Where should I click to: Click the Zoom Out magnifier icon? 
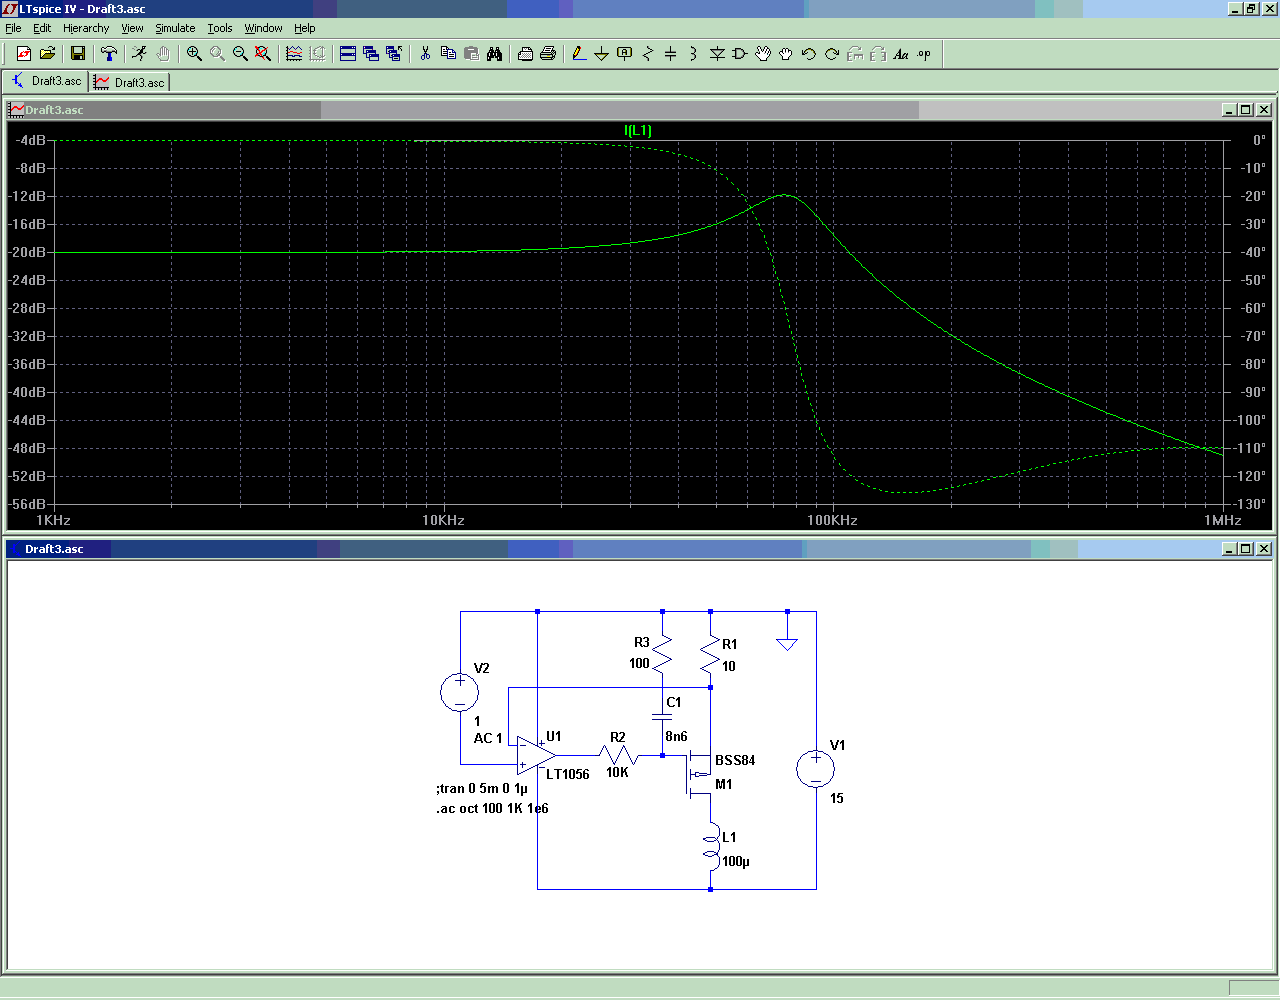click(x=240, y=54)
